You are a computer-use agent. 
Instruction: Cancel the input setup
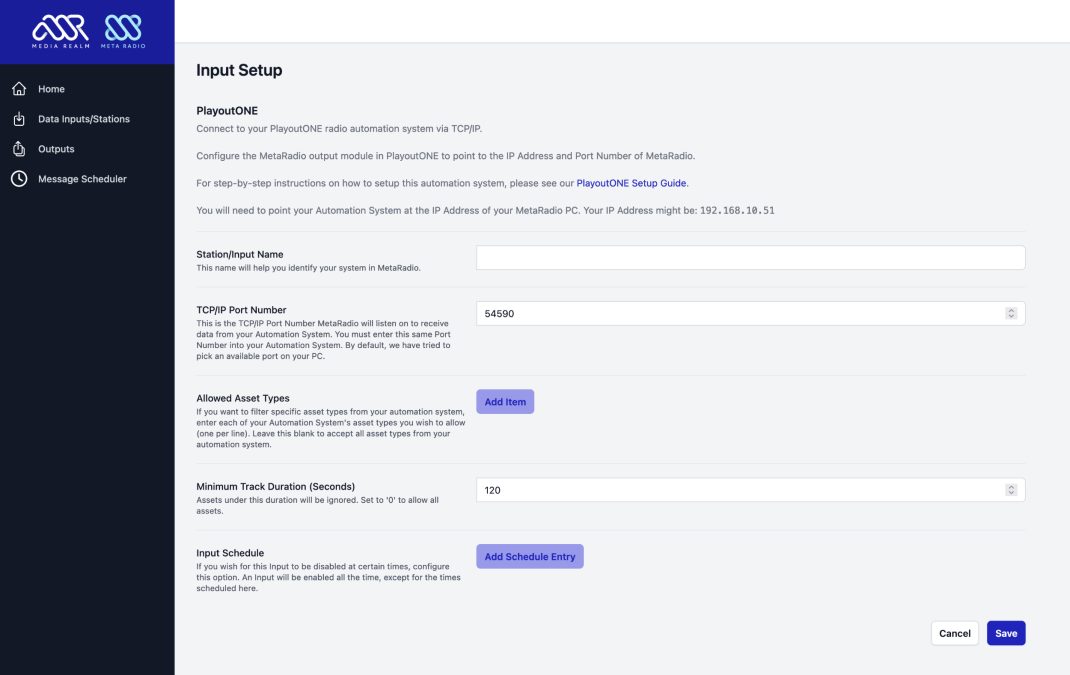954,633
